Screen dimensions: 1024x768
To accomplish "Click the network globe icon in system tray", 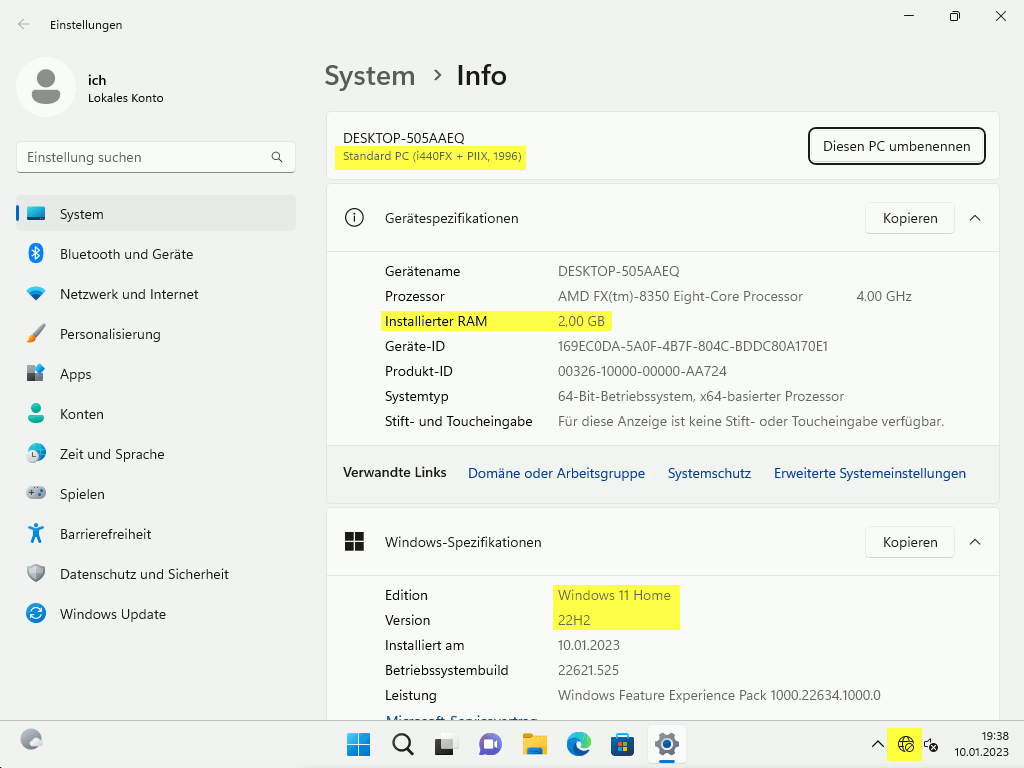I will pyautogui.click(x=905, y=744).
